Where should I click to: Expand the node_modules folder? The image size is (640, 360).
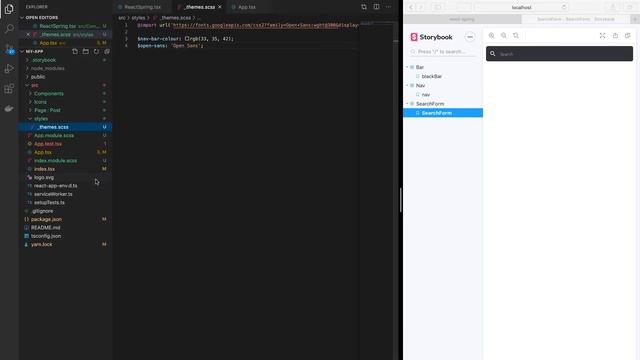point(47,69)
